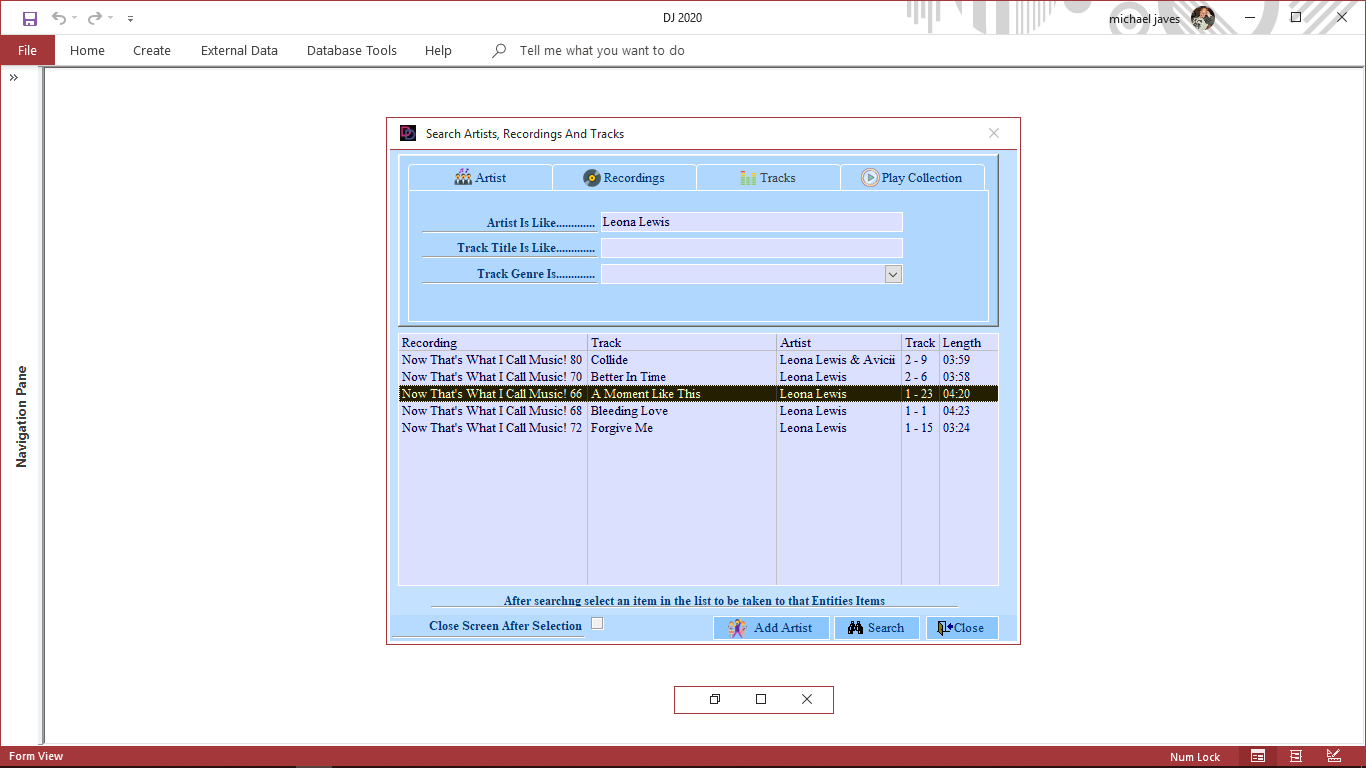Click the Add Artist button

(x=771, y=628)
